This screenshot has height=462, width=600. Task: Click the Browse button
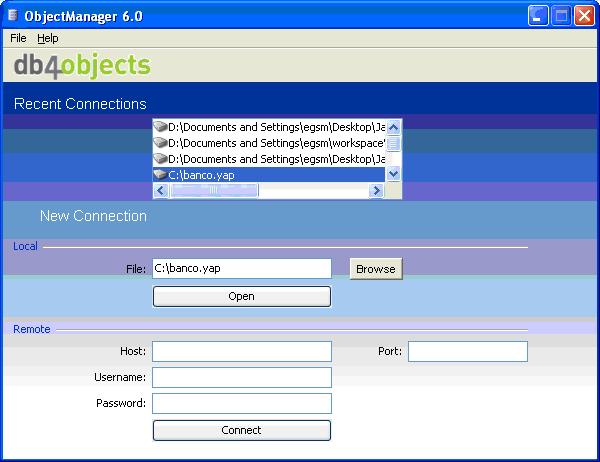click(x=376, y=269)
